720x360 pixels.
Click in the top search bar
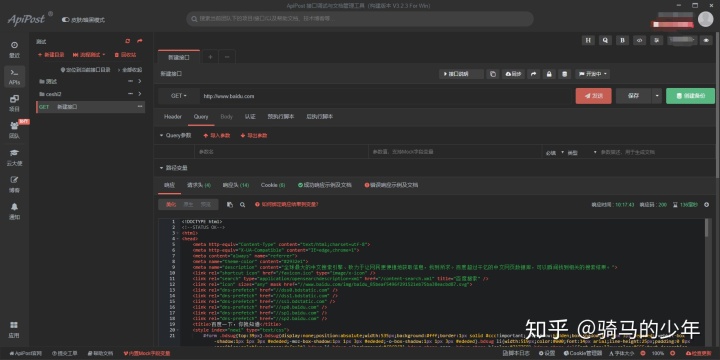[x=360, y=19]
